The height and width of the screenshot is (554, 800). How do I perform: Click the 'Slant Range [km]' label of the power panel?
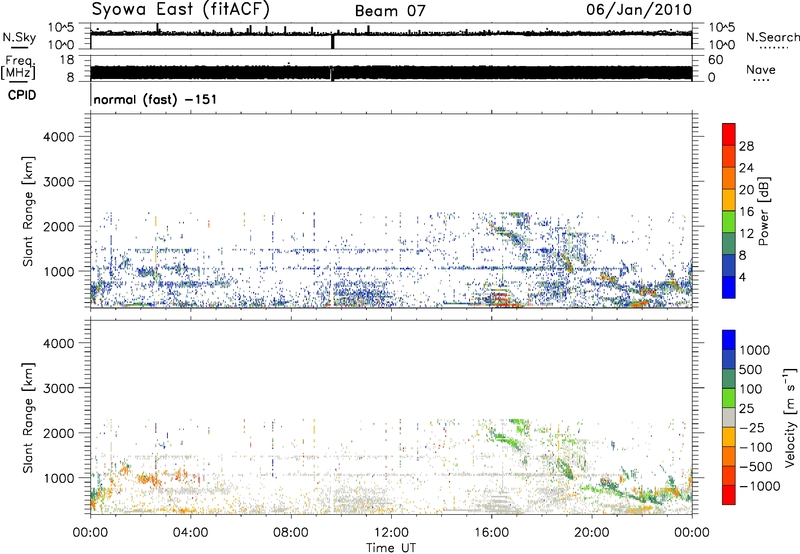click(x=27, y=211)
